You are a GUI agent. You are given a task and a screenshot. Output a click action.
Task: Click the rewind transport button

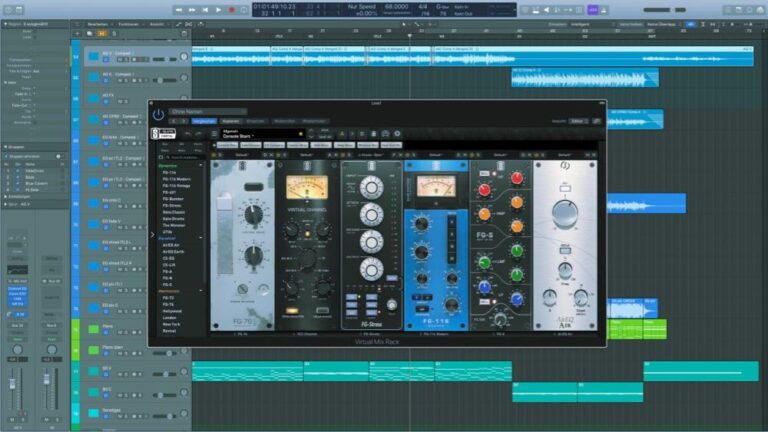click(179, 10)
